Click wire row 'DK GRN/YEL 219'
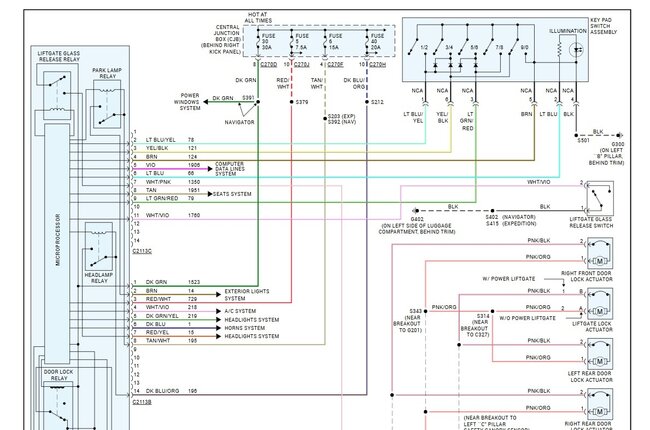Viewport: 650px width, 430px height. click(171, 316)
